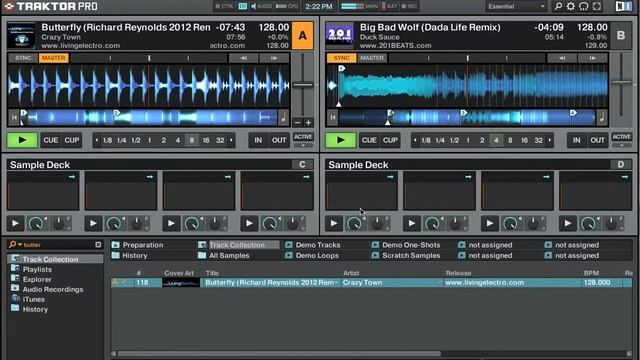Click Deck B beat tick note icon
640x360 pixels.
click(x=602, y=118)
